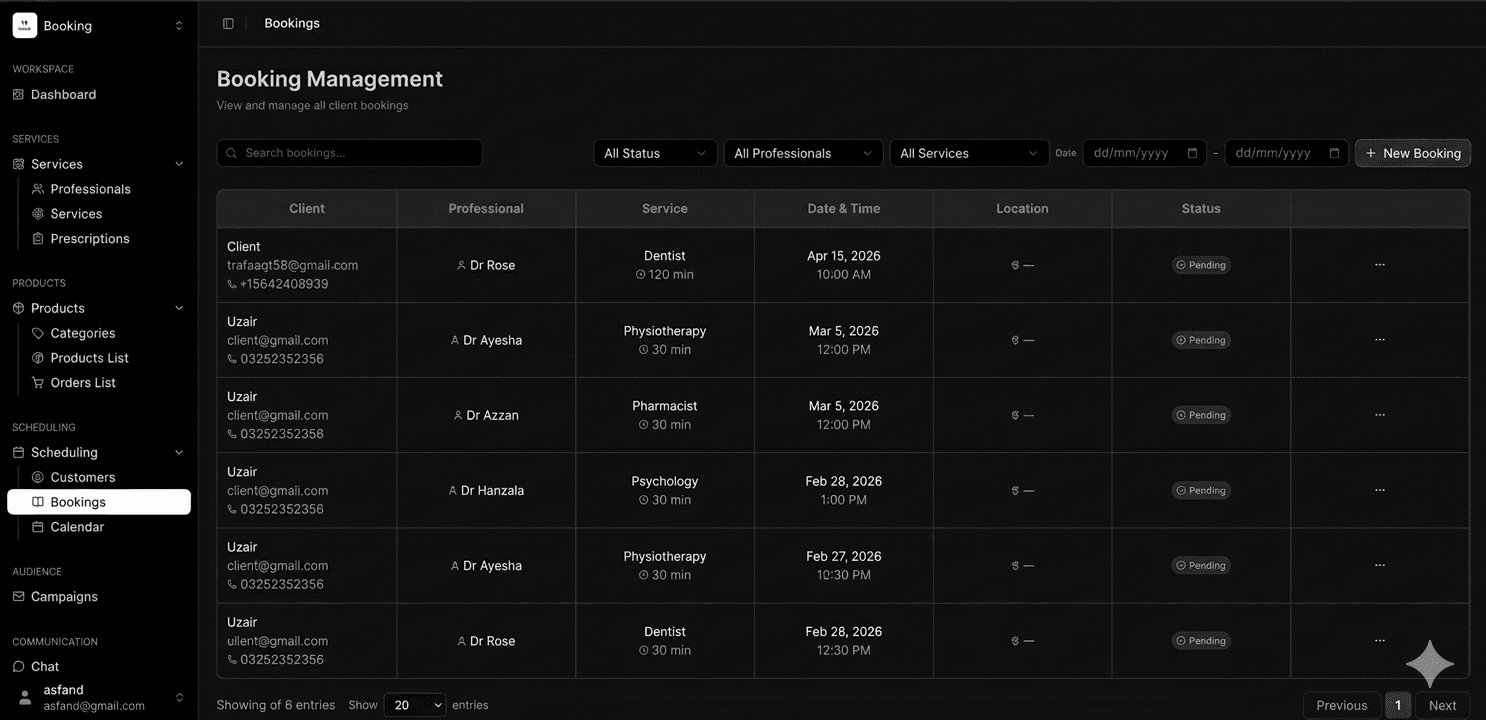The width and height of the screenshot is (1486, 720).
Task: Go to Calendar in the sidebar
Action: 77,527
